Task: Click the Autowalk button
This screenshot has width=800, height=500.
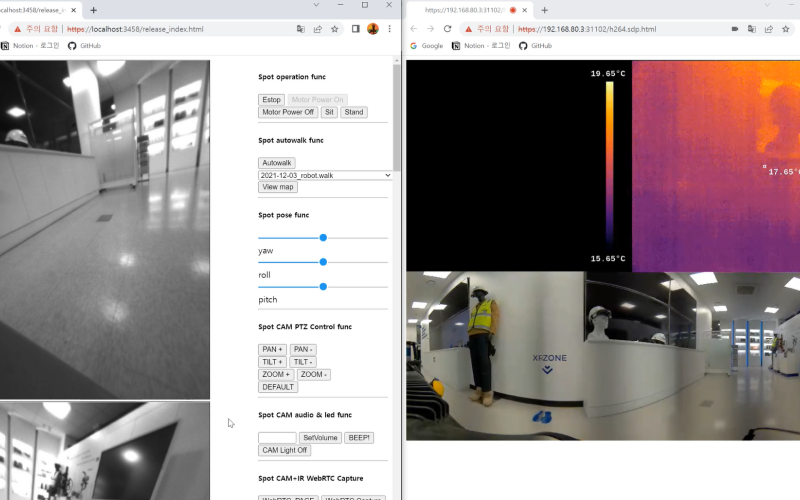Action: [277, 163]
